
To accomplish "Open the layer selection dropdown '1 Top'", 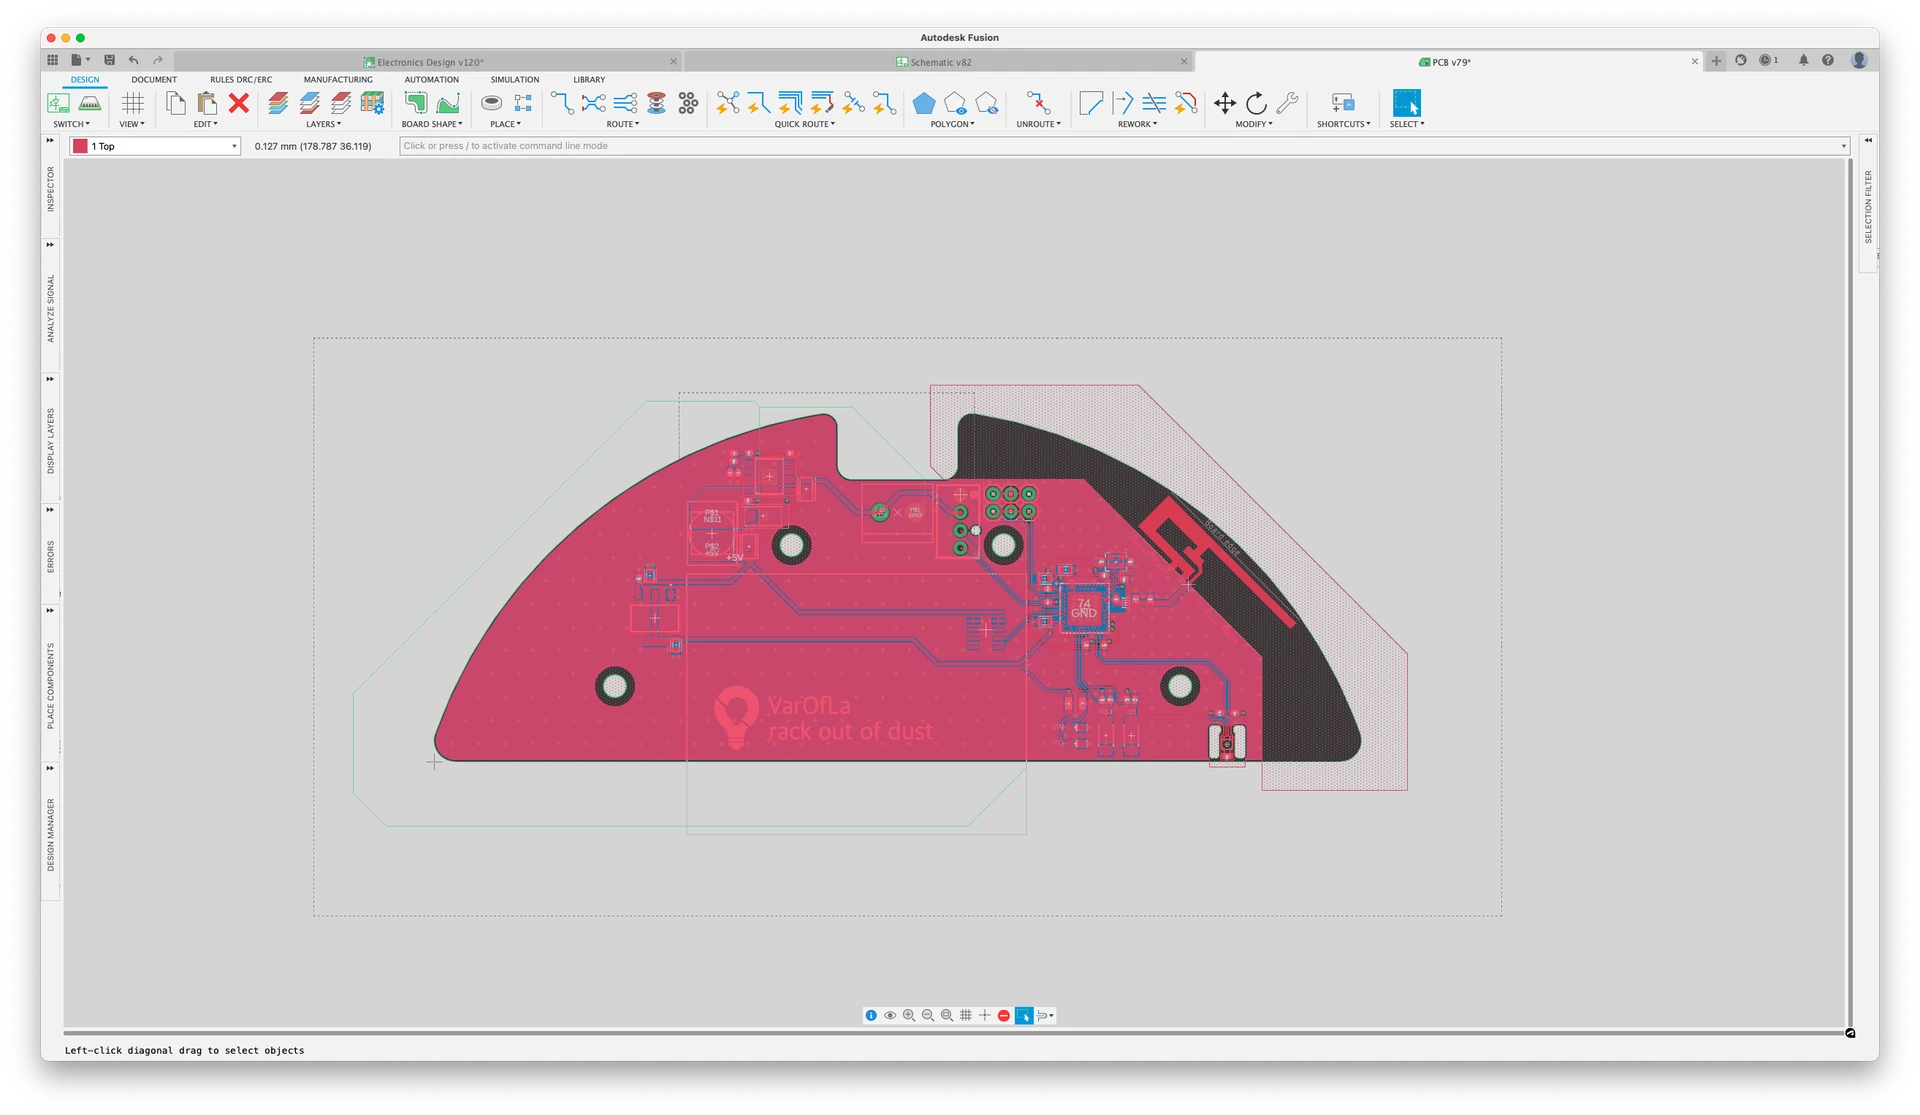I will 156,146.
